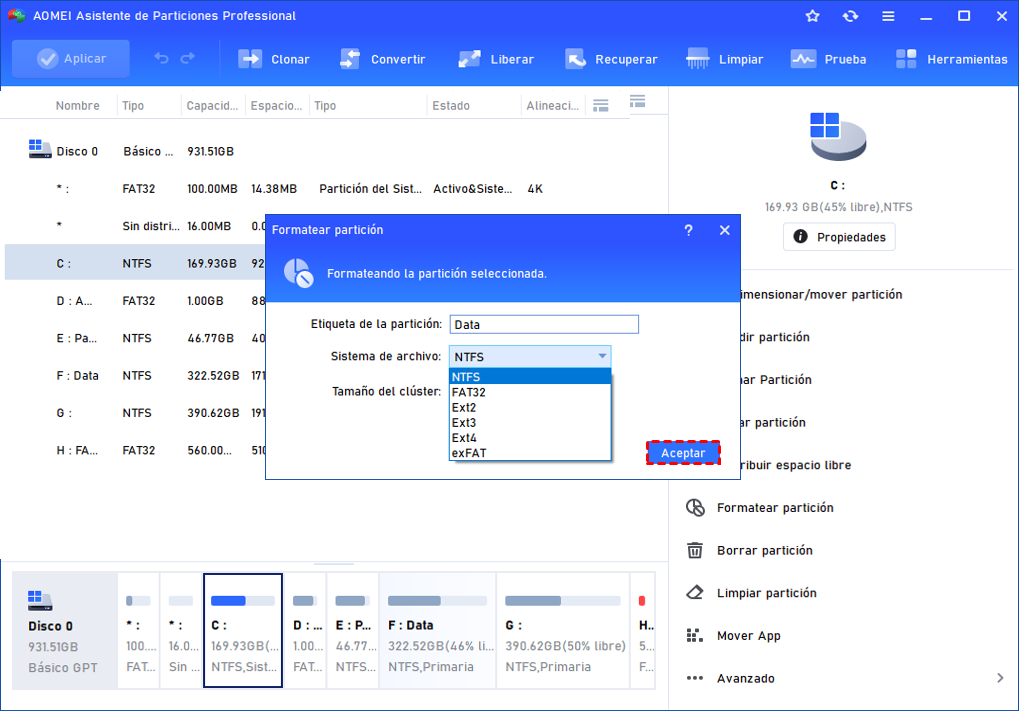Viewport: 1020px width, 712px height.
Task: Start the Limpiar tool from the toolbar
Action: coord(724,59)
